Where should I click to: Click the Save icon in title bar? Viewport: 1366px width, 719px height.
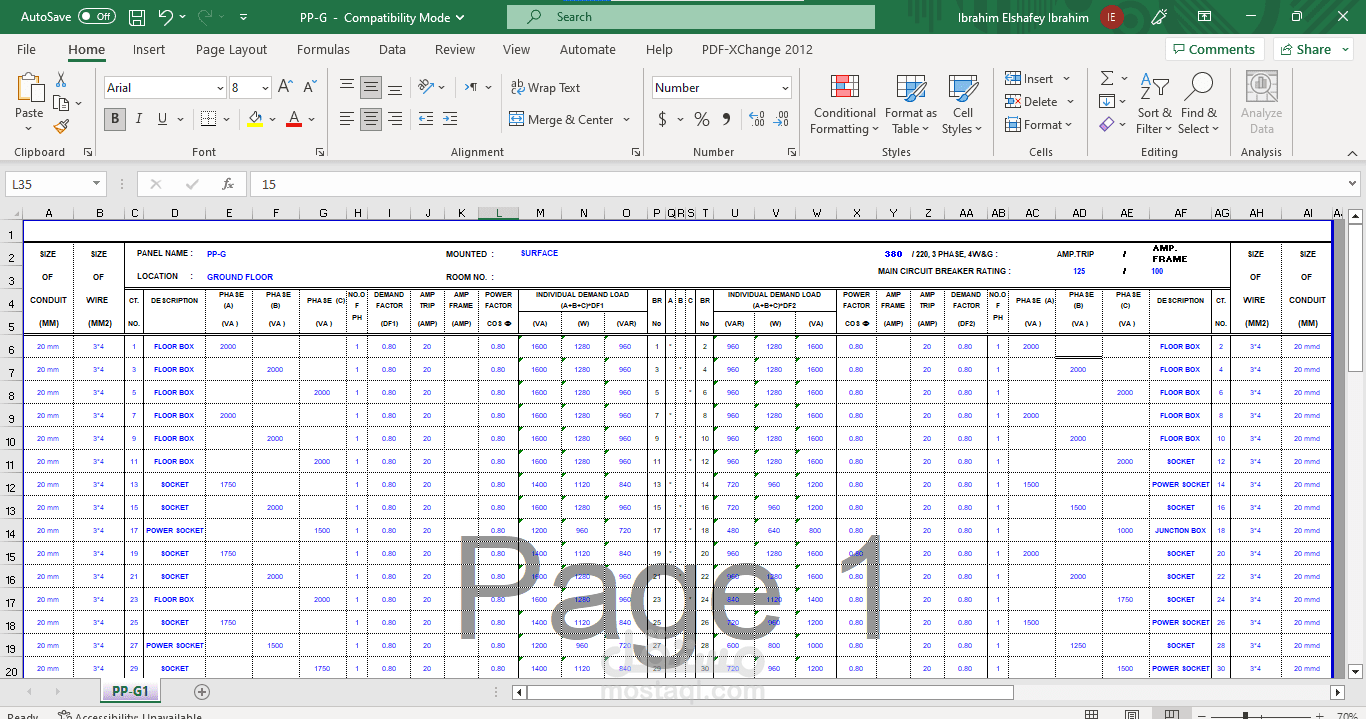(136, 17)
